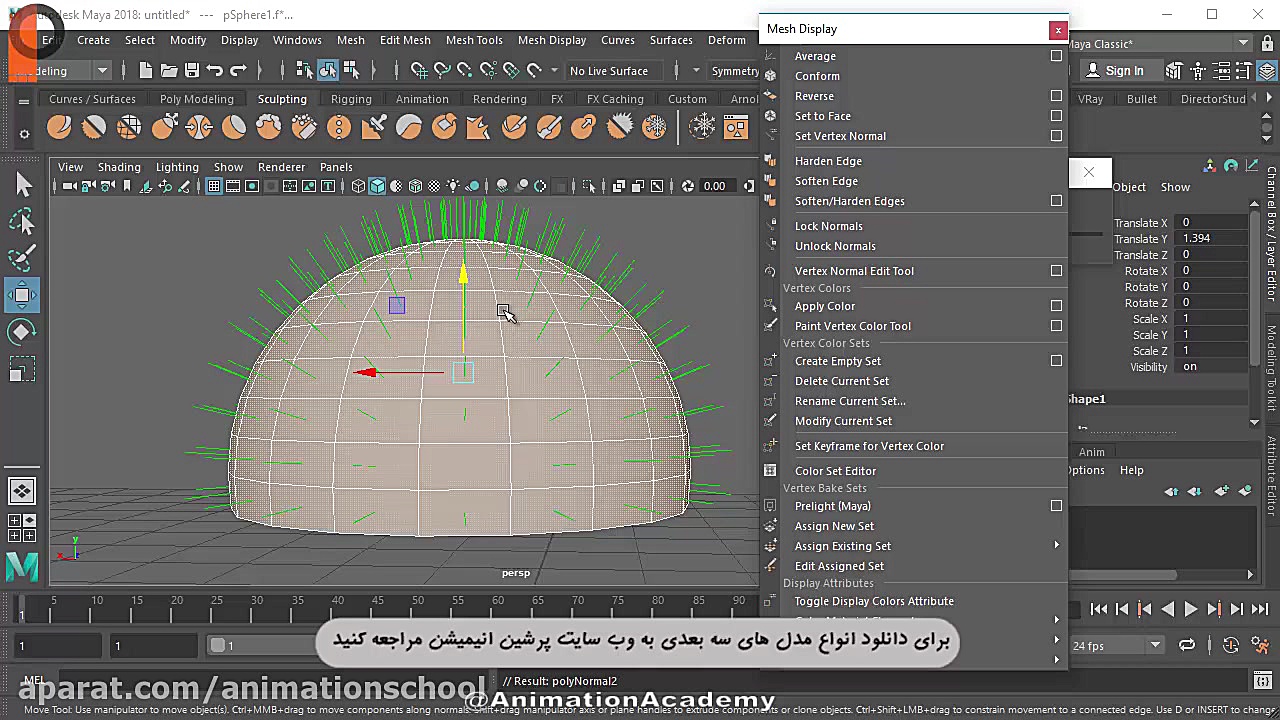Open the Symmetry dropdown in the status line
This screenshot has height=720, width=1280.
click(735, 71)
